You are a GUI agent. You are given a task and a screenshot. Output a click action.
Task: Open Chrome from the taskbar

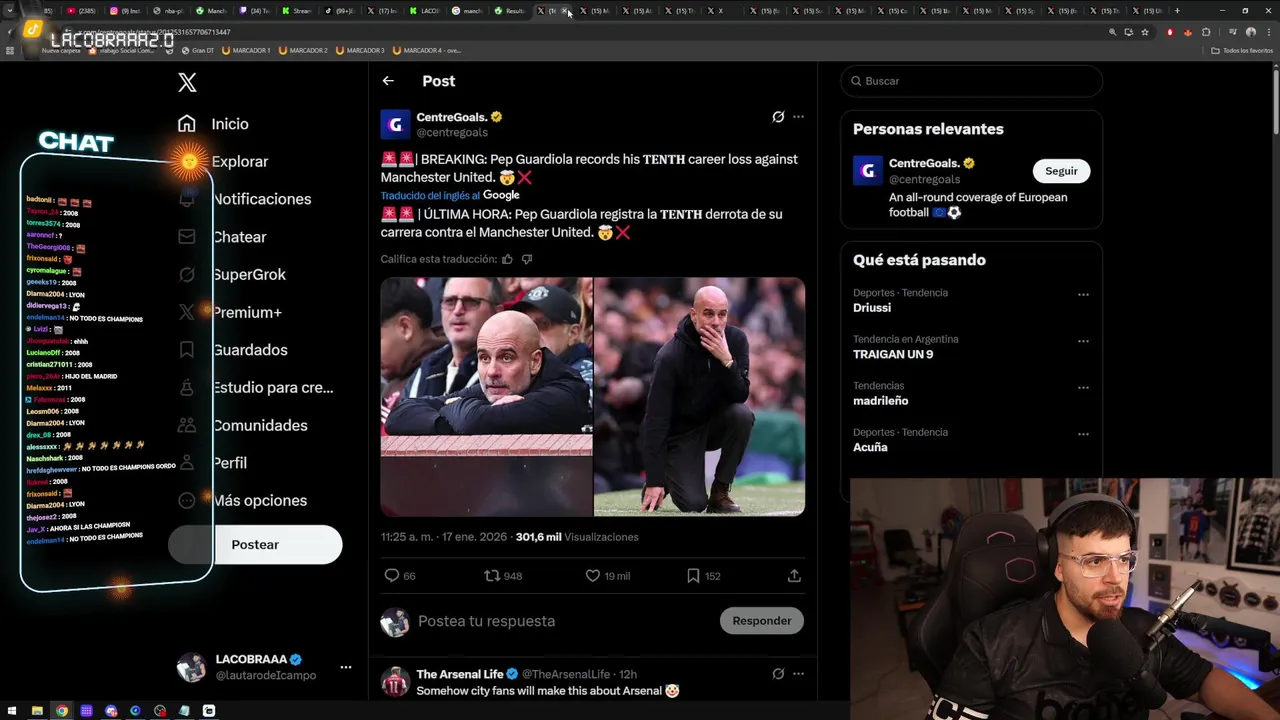[62, 711]
